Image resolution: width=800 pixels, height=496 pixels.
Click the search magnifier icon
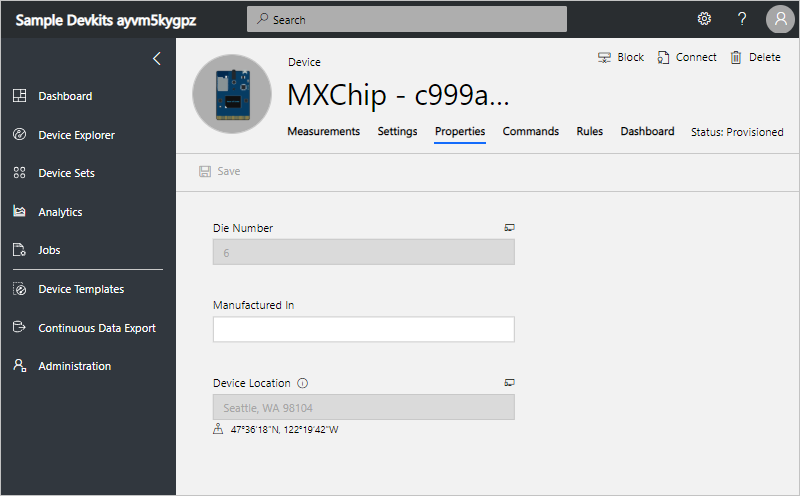click(x=262, y=19)
